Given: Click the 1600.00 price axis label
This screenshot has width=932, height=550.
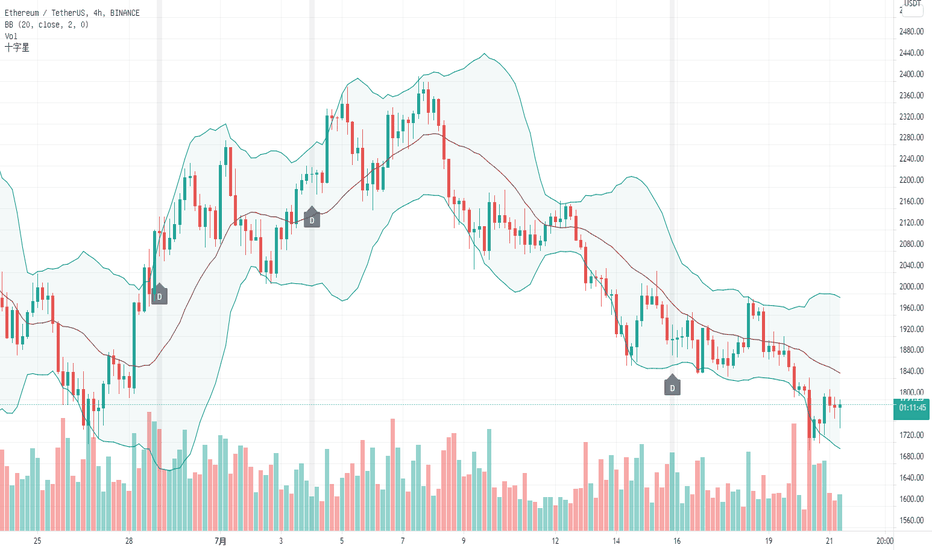Looking at the screenshot, I should 910,499.
